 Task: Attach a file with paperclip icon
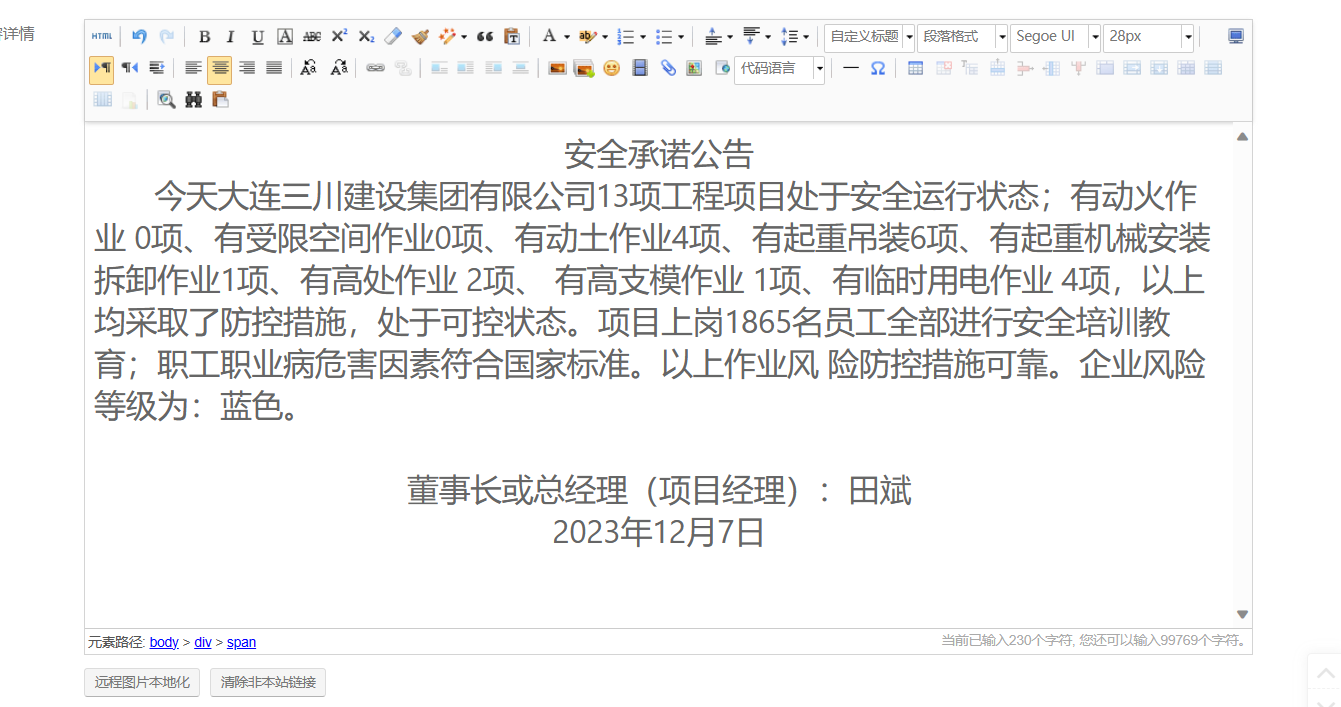point(668,68)
